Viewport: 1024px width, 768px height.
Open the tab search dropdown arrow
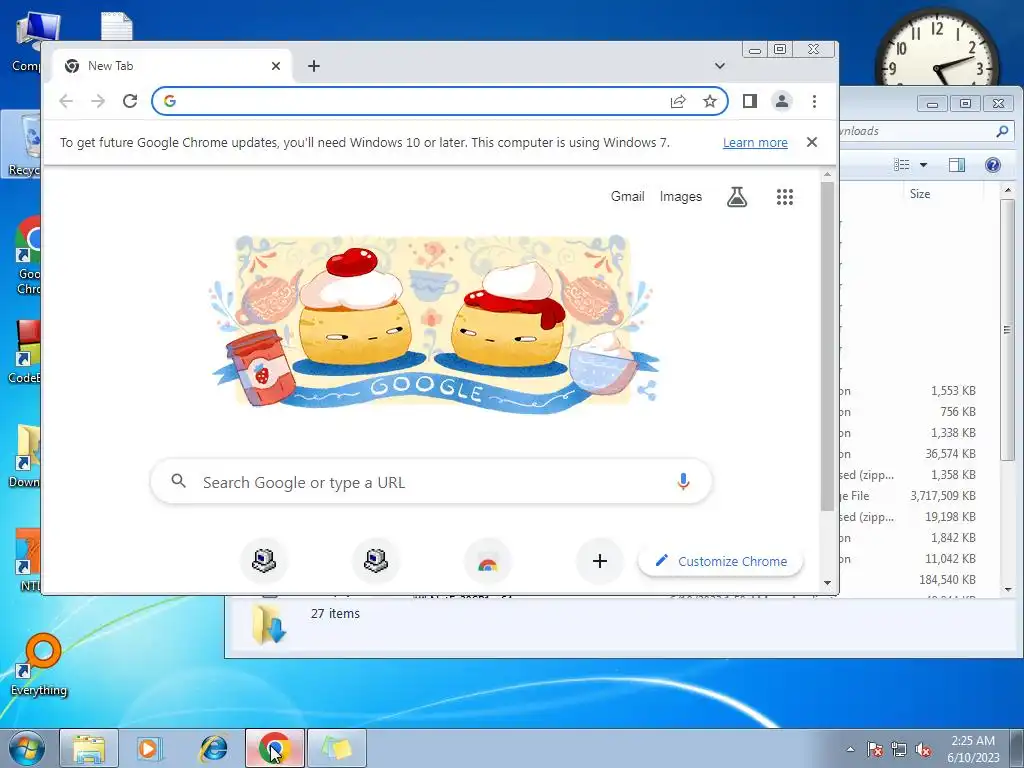tap(720, 66)
